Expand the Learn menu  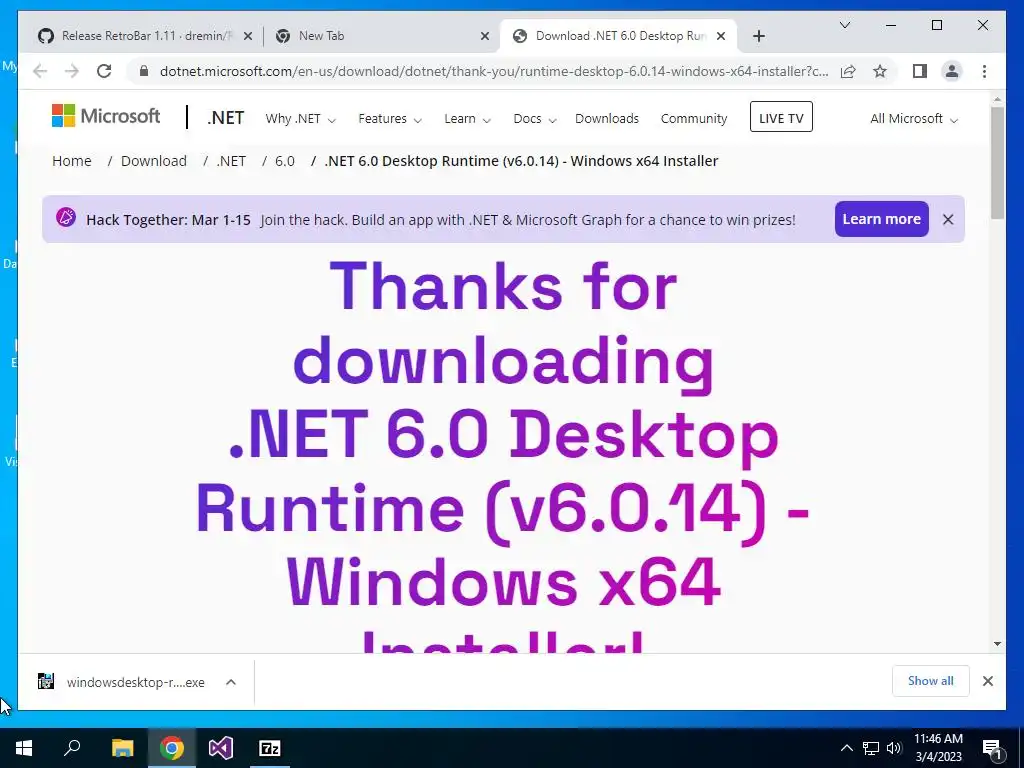pos(468,119)
